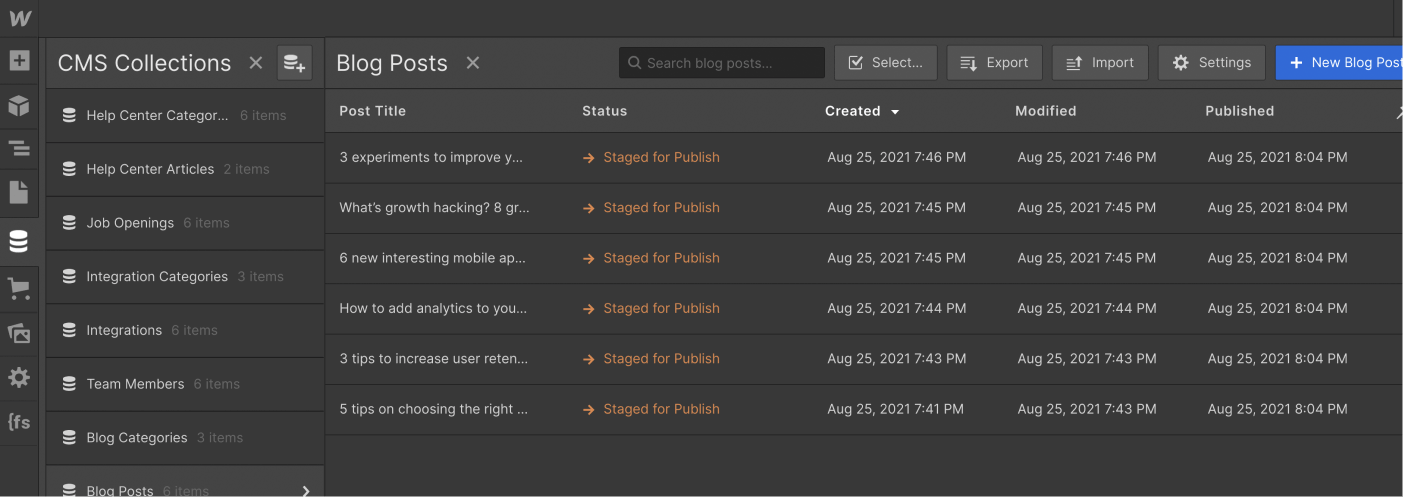Close the CMS Collections panel
Viewport: 1403px width, 497px height.
(256, 63)
